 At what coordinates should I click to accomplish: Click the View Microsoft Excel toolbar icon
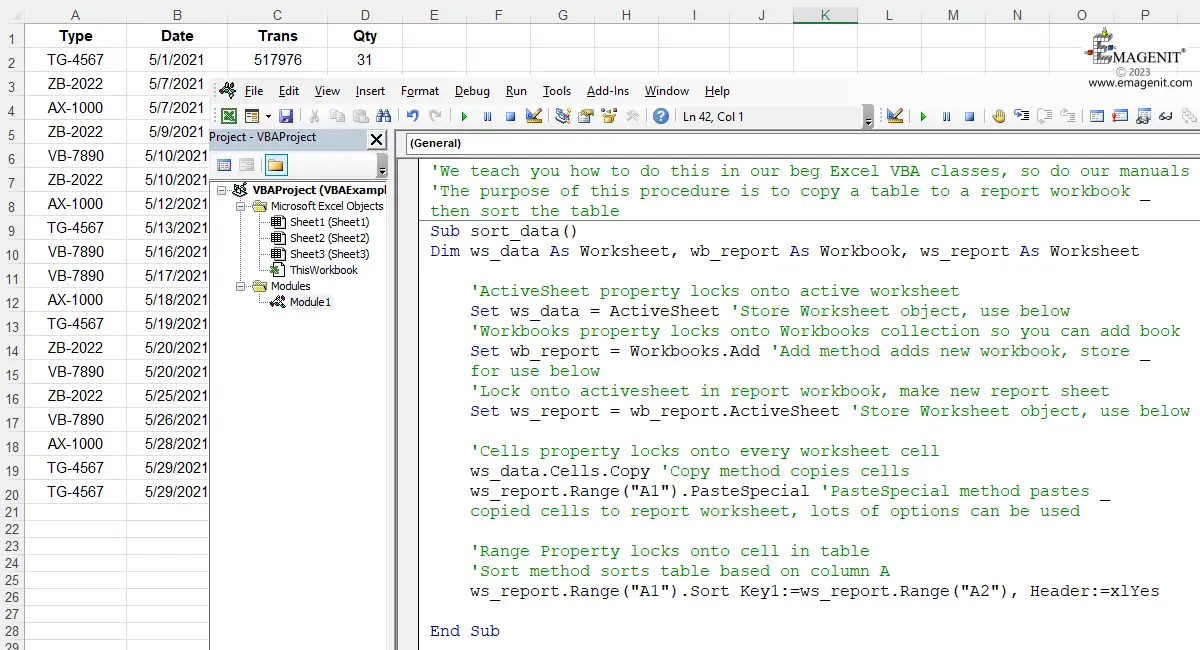pos(229,116)
